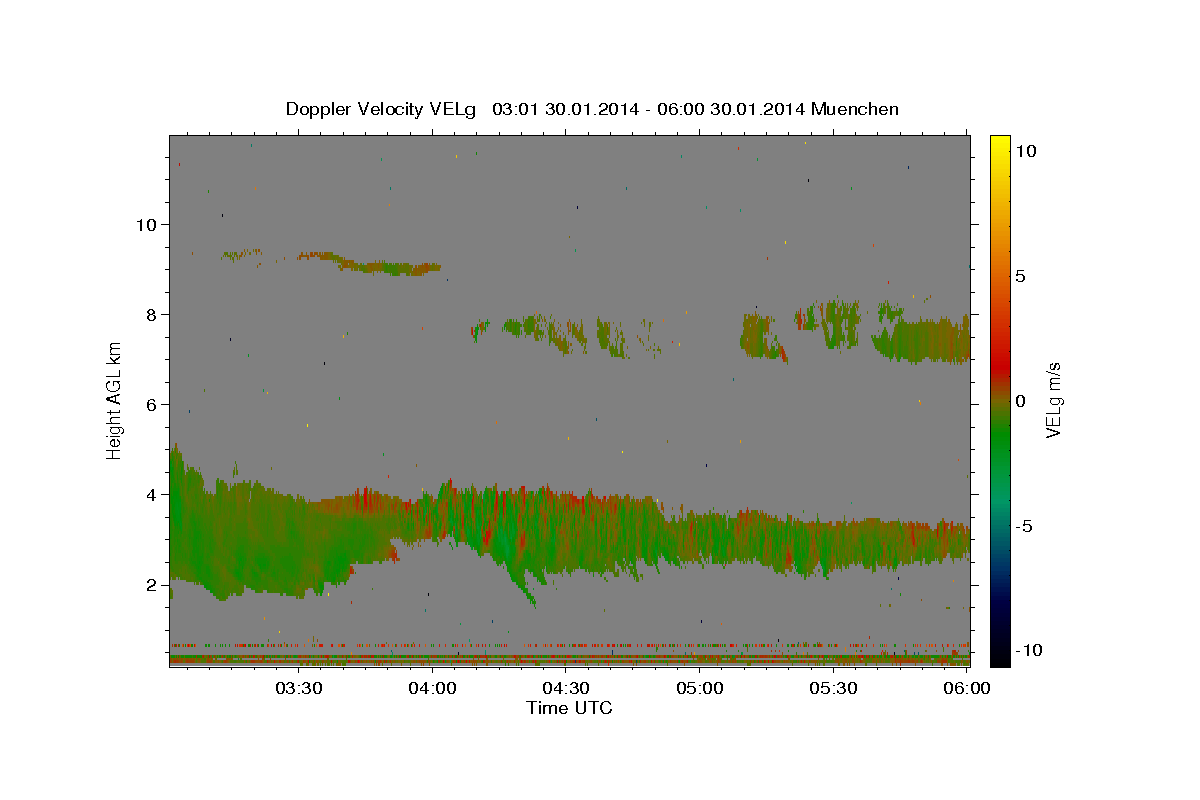1200x800 pixels.
Task: Click the end date '06:00 30.01.2014' in title
Action: [x=731, y=109]
